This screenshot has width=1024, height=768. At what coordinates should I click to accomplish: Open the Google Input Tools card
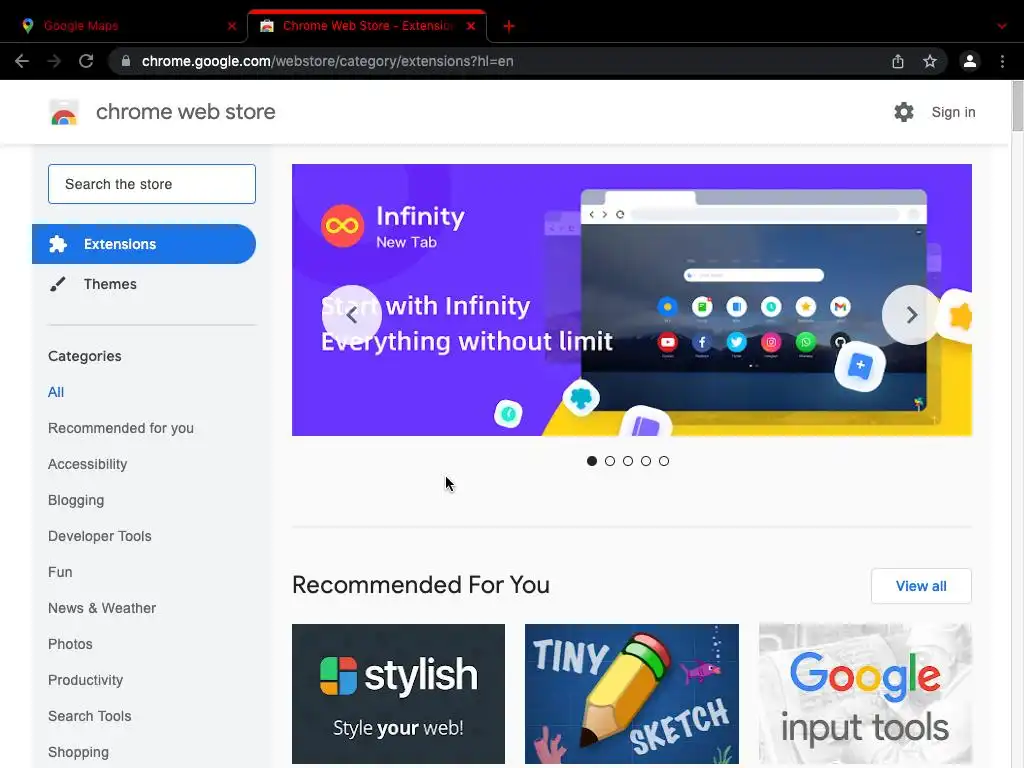pyautogui.click(x=865, y=694)
